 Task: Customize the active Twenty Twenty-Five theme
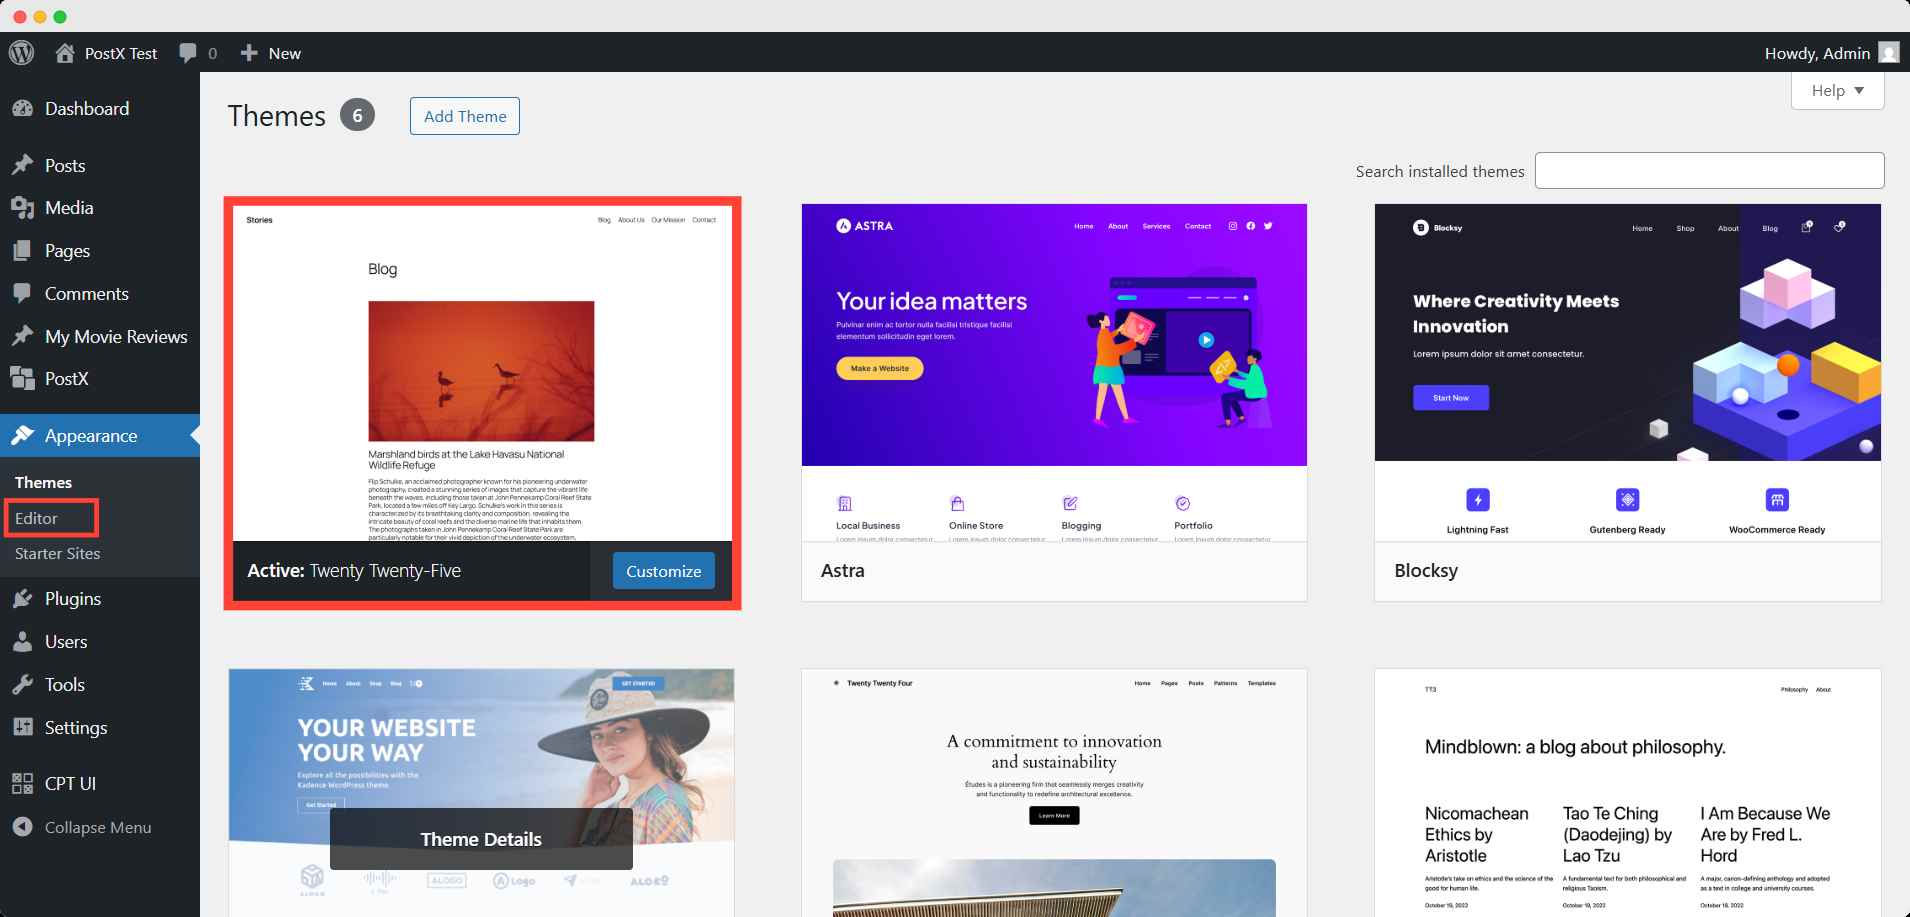click(x=663, y=570)
